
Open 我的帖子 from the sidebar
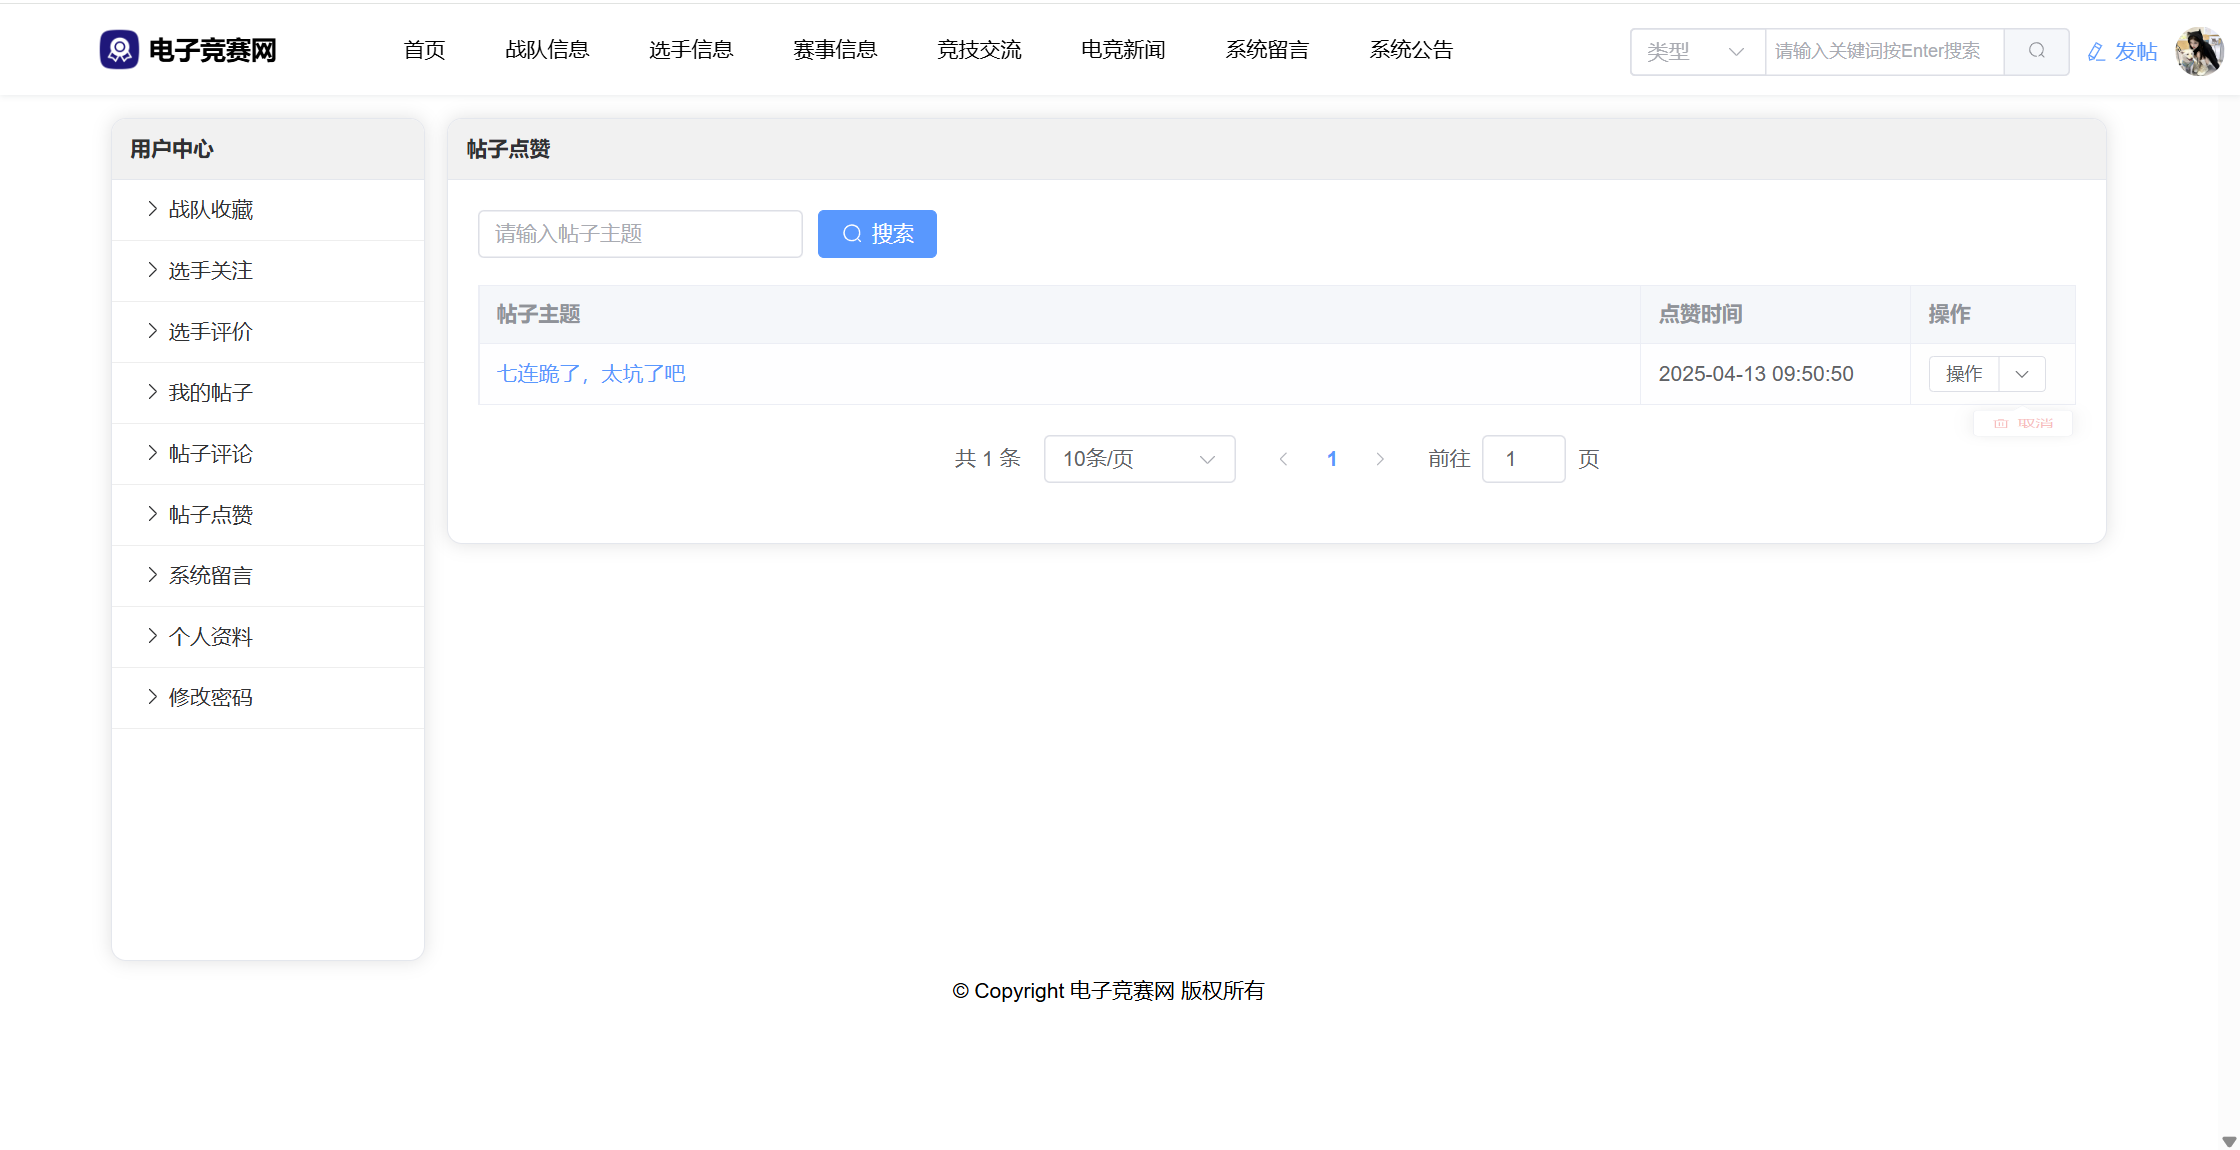point(211,393)
